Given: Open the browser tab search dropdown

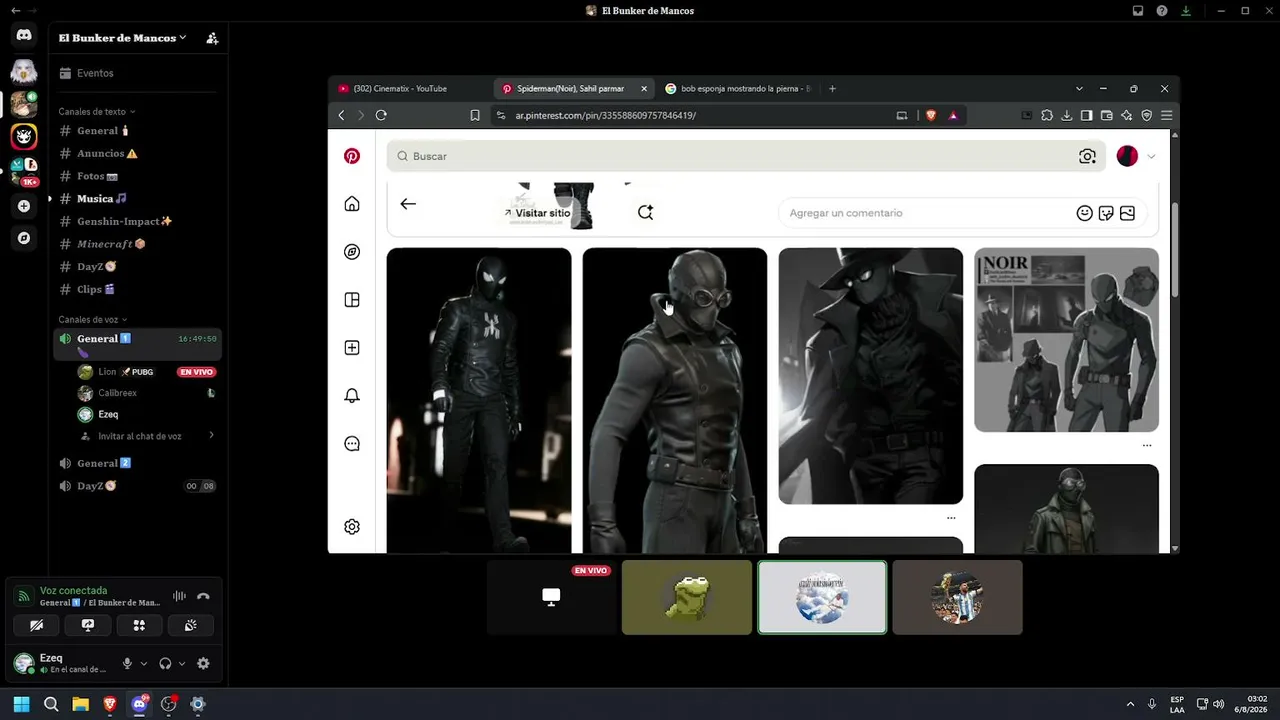Looking at the screenshot, I should point(1079,89).
